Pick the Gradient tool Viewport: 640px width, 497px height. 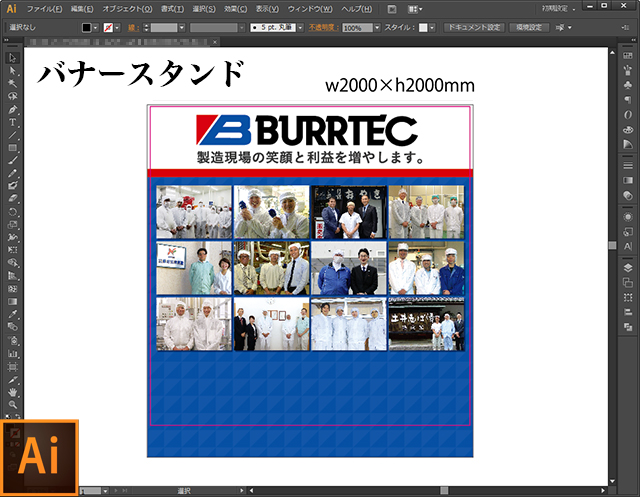[x=12, y=302]
